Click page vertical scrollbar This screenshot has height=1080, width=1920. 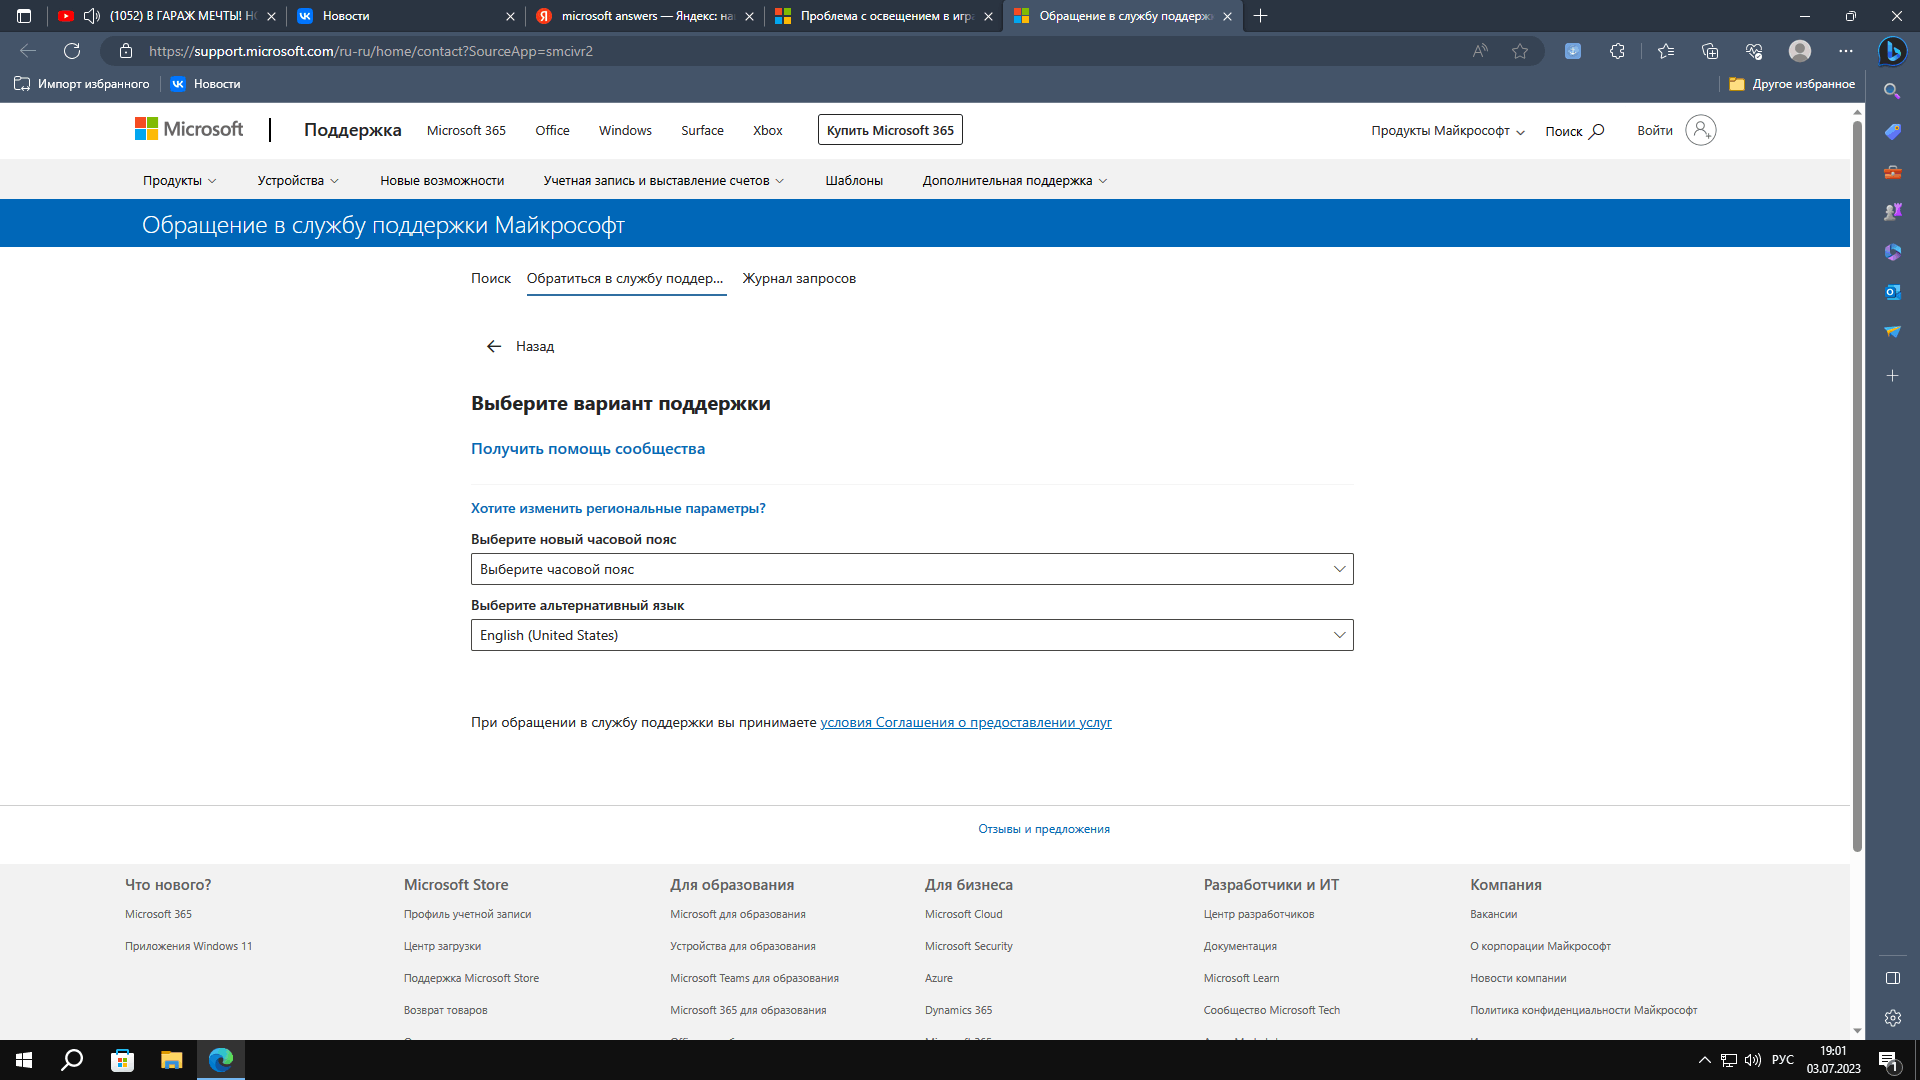click(1857, 485)
